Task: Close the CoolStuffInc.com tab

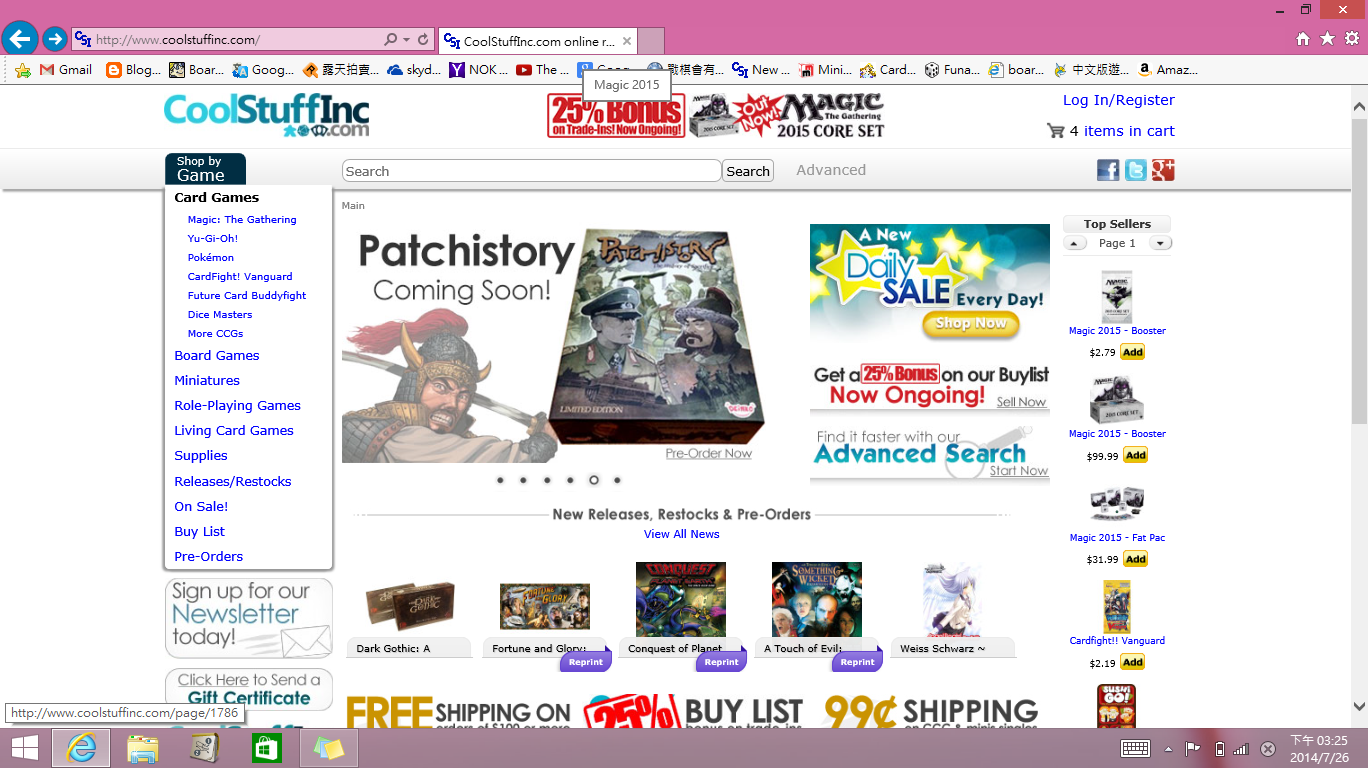Action: (x=627, y=41)
